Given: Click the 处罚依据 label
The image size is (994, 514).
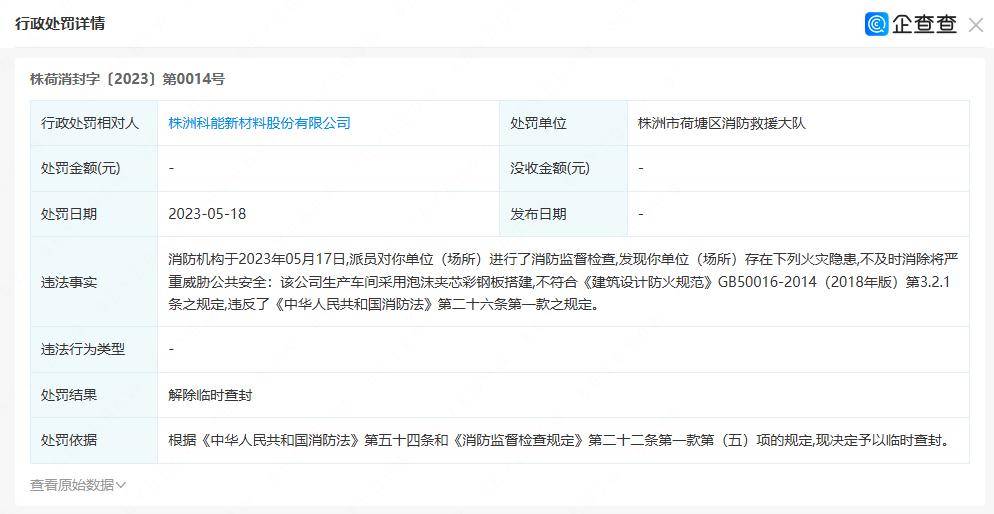Looking at the screenshot, I should (x=68, y=440).
